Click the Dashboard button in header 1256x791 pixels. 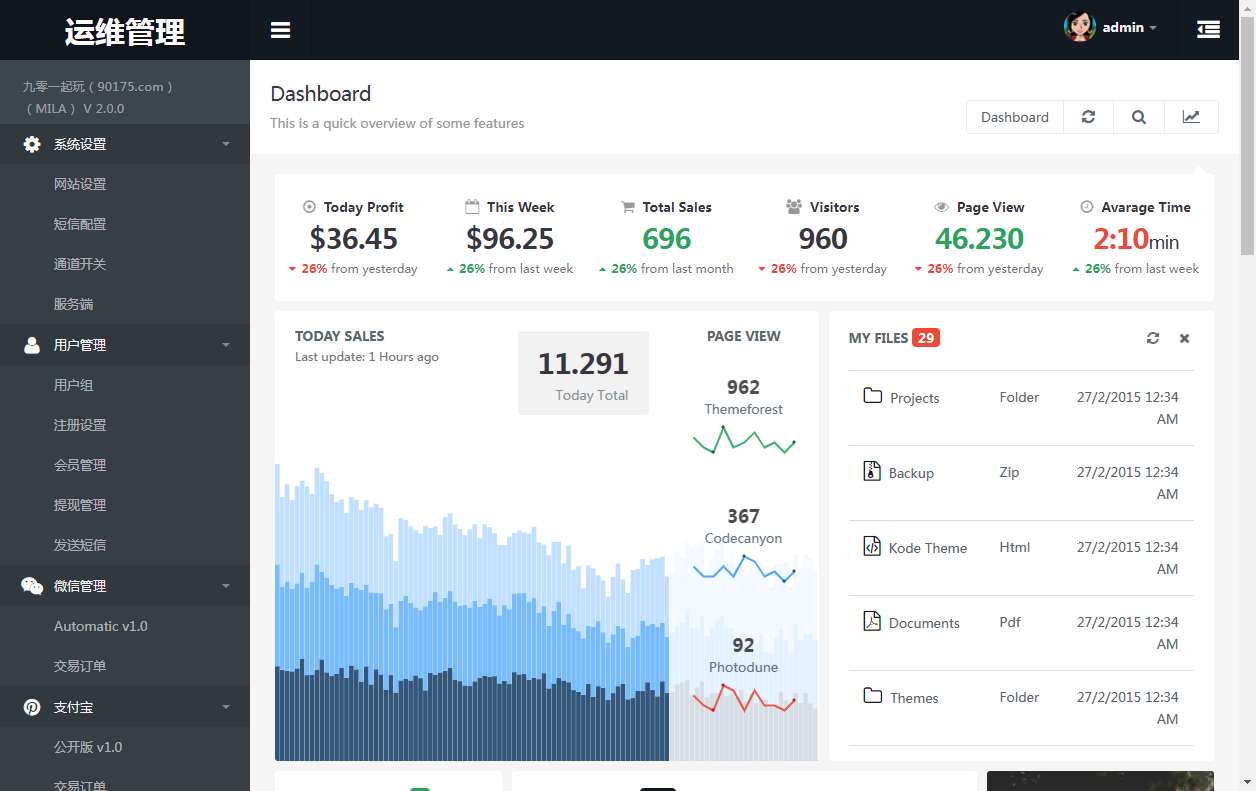1014,117
